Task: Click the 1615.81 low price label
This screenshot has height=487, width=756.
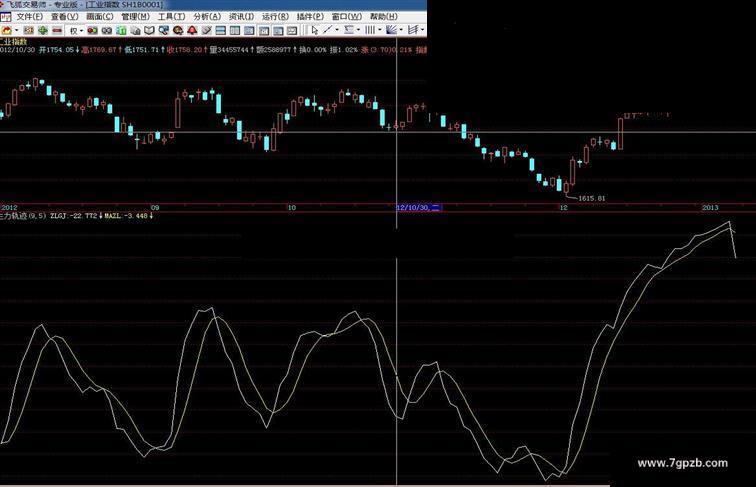Action: (x=592, y=198)
